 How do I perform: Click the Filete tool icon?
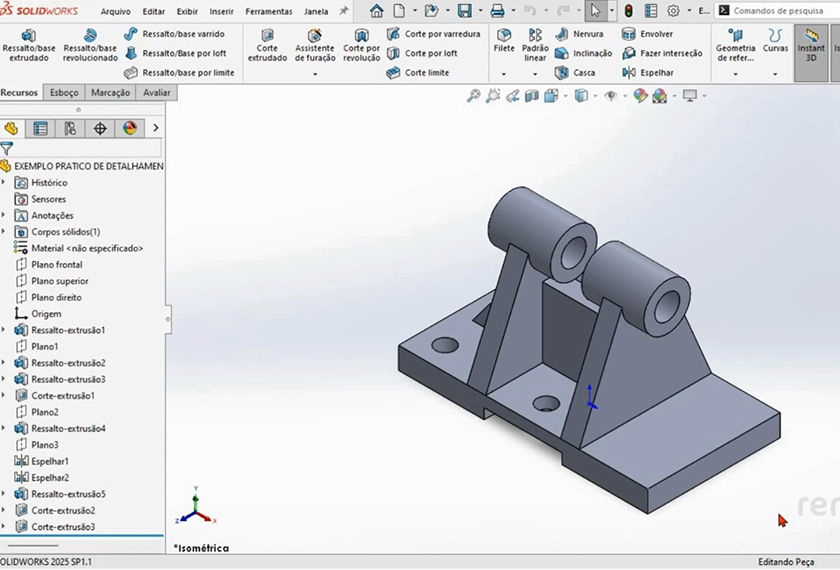tap(504, 36)
